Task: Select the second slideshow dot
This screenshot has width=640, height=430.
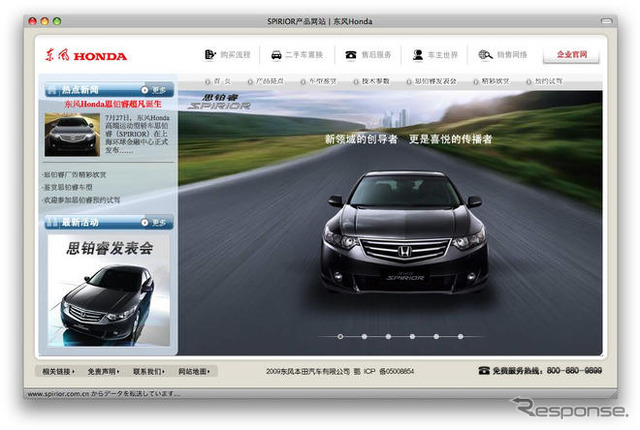Action: (x=364, y=337)
